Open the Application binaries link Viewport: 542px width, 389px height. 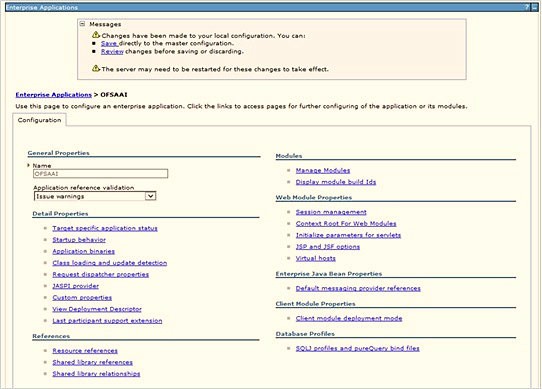click(x=84, y=251)
